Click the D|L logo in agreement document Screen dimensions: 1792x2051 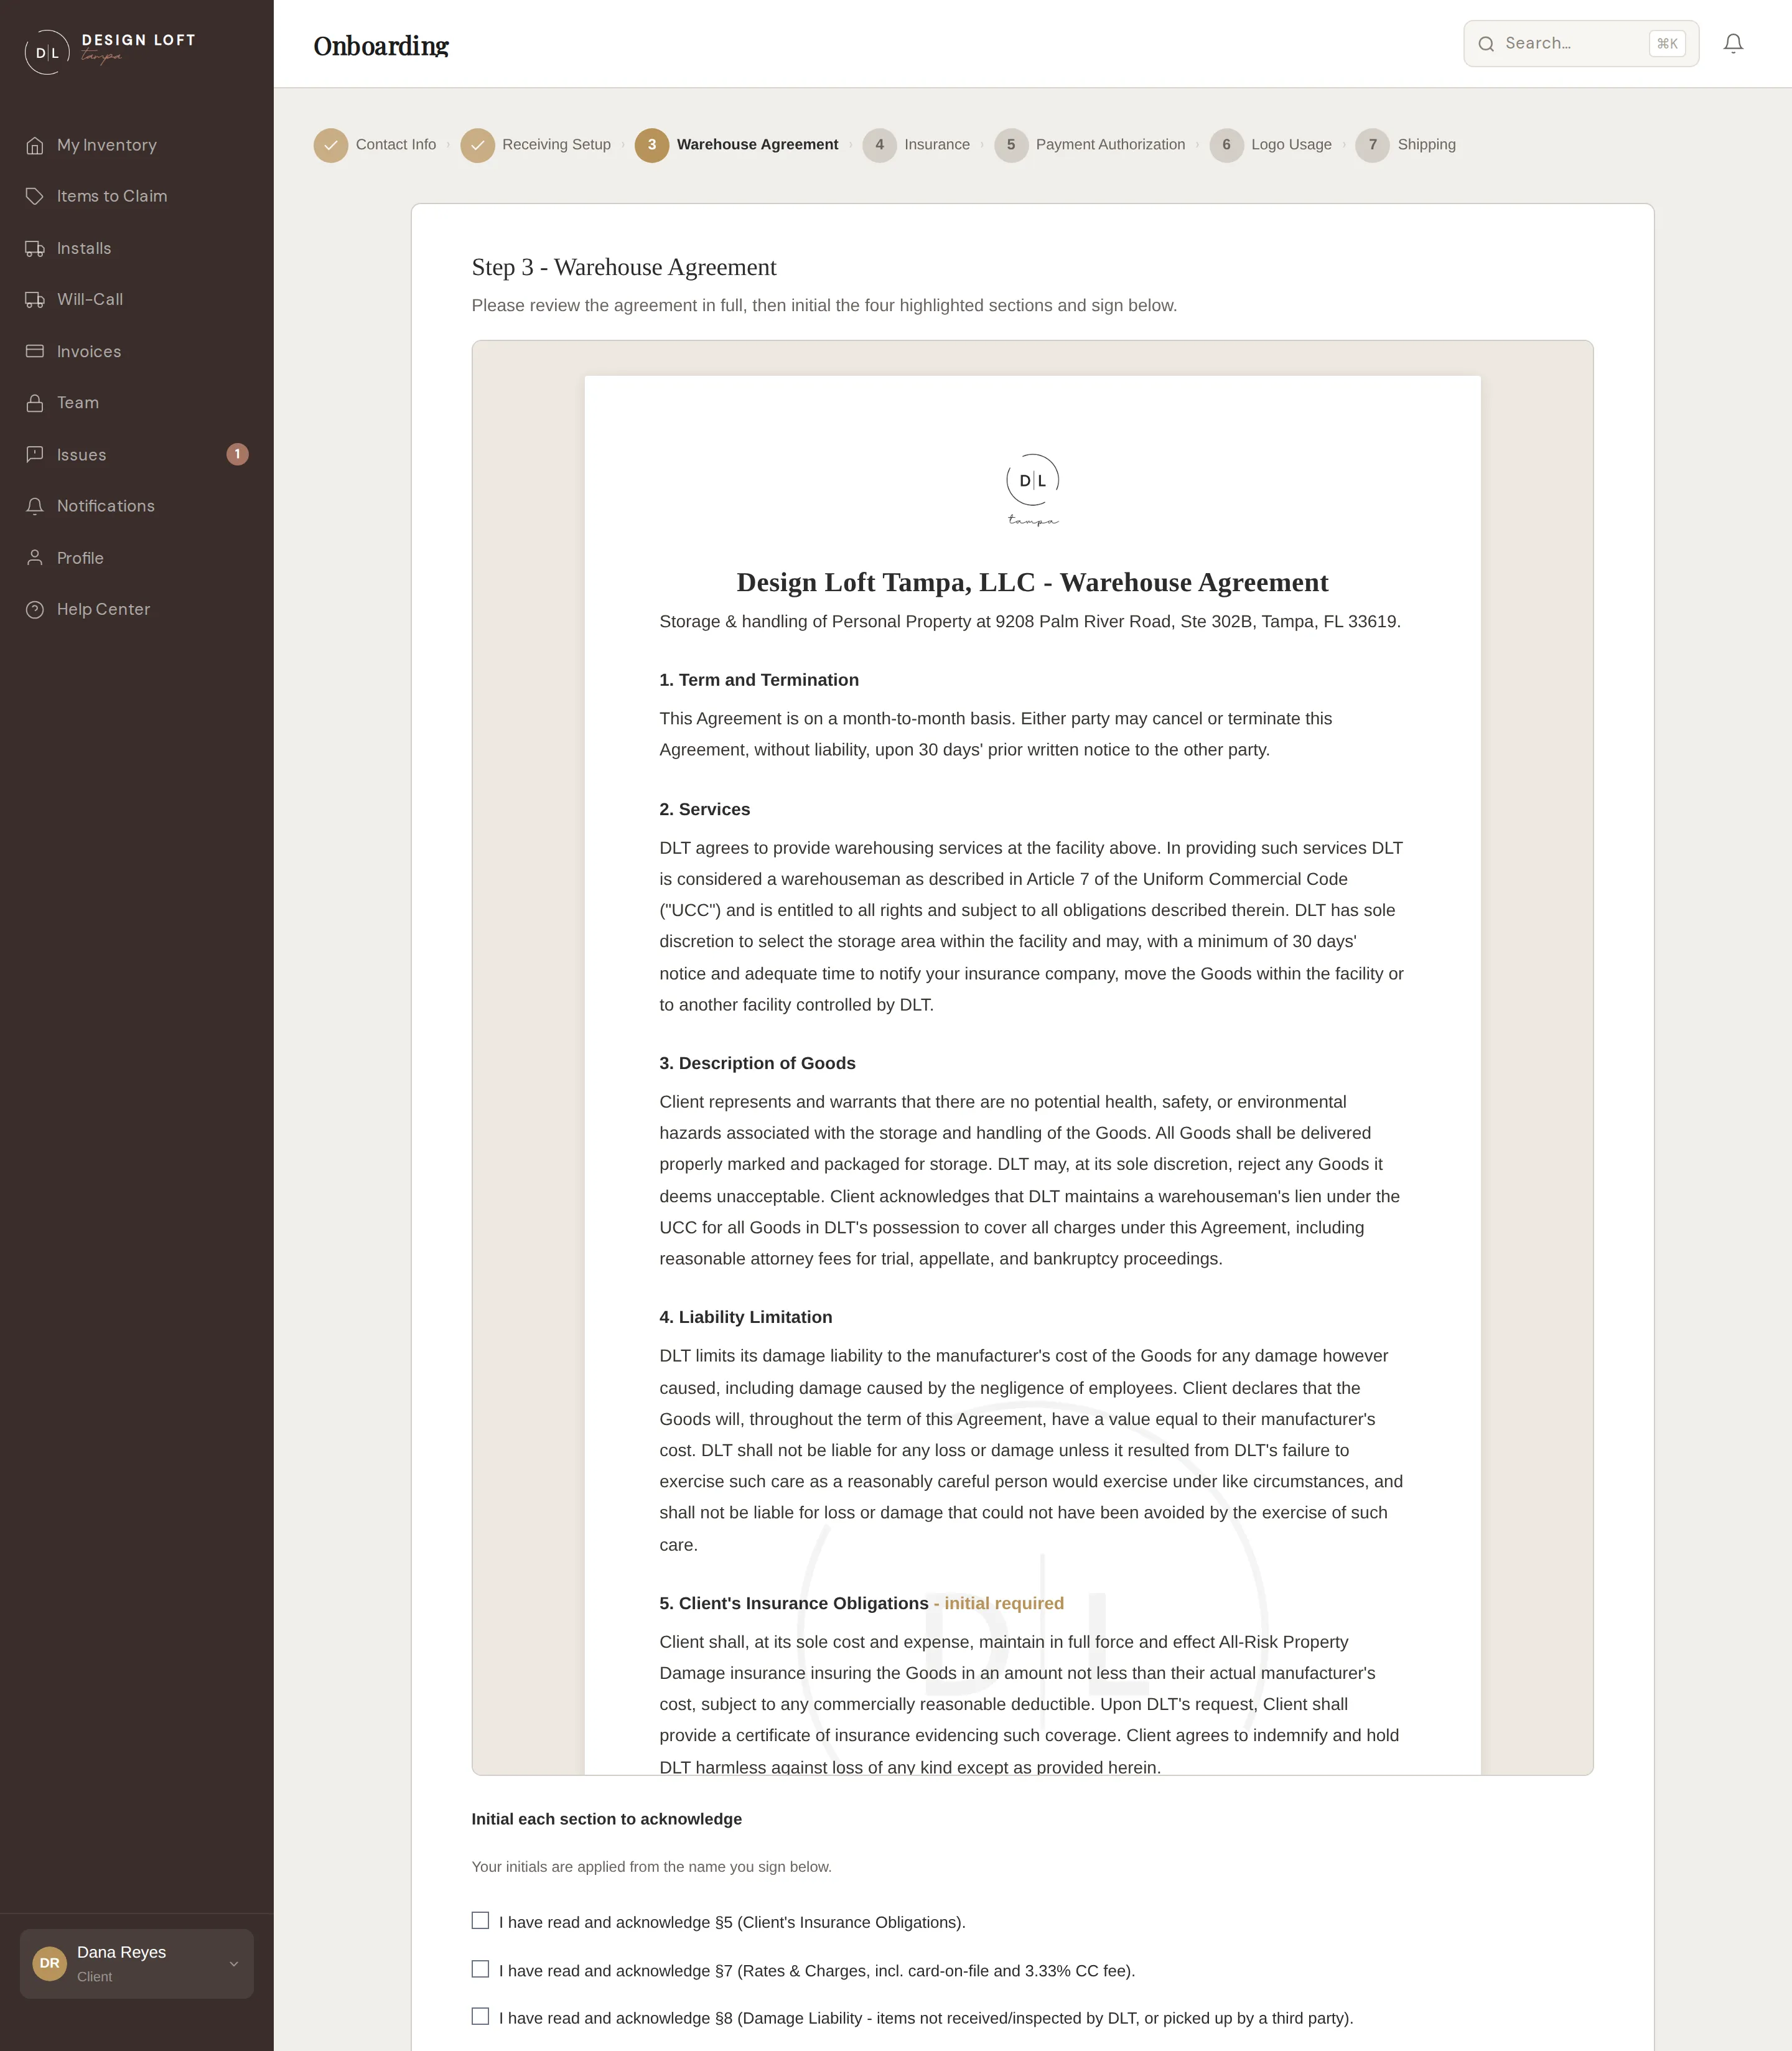(1033, 490)
